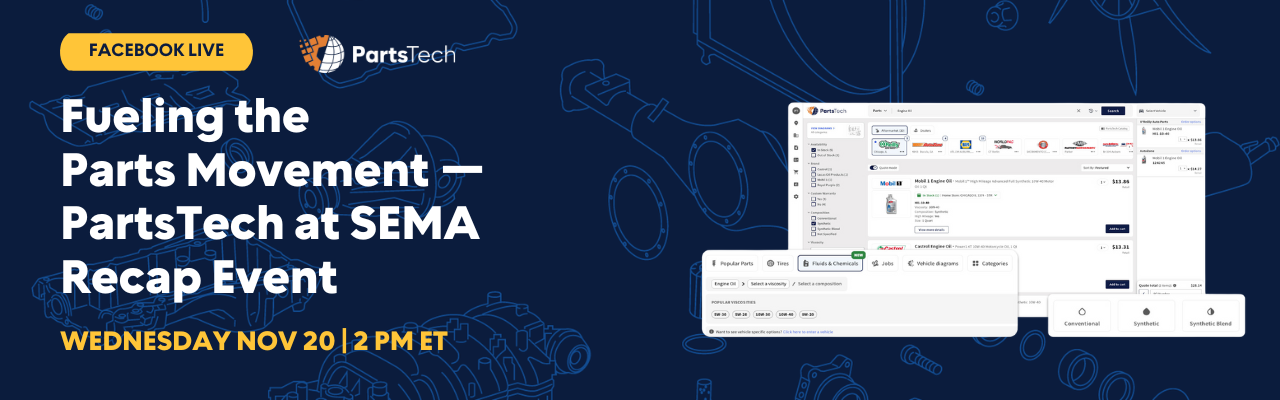Image resolution: width=1280 pixels, height=400 pixels.
Task: Select the 5W-30 viscosity chip
Action: 720,314
